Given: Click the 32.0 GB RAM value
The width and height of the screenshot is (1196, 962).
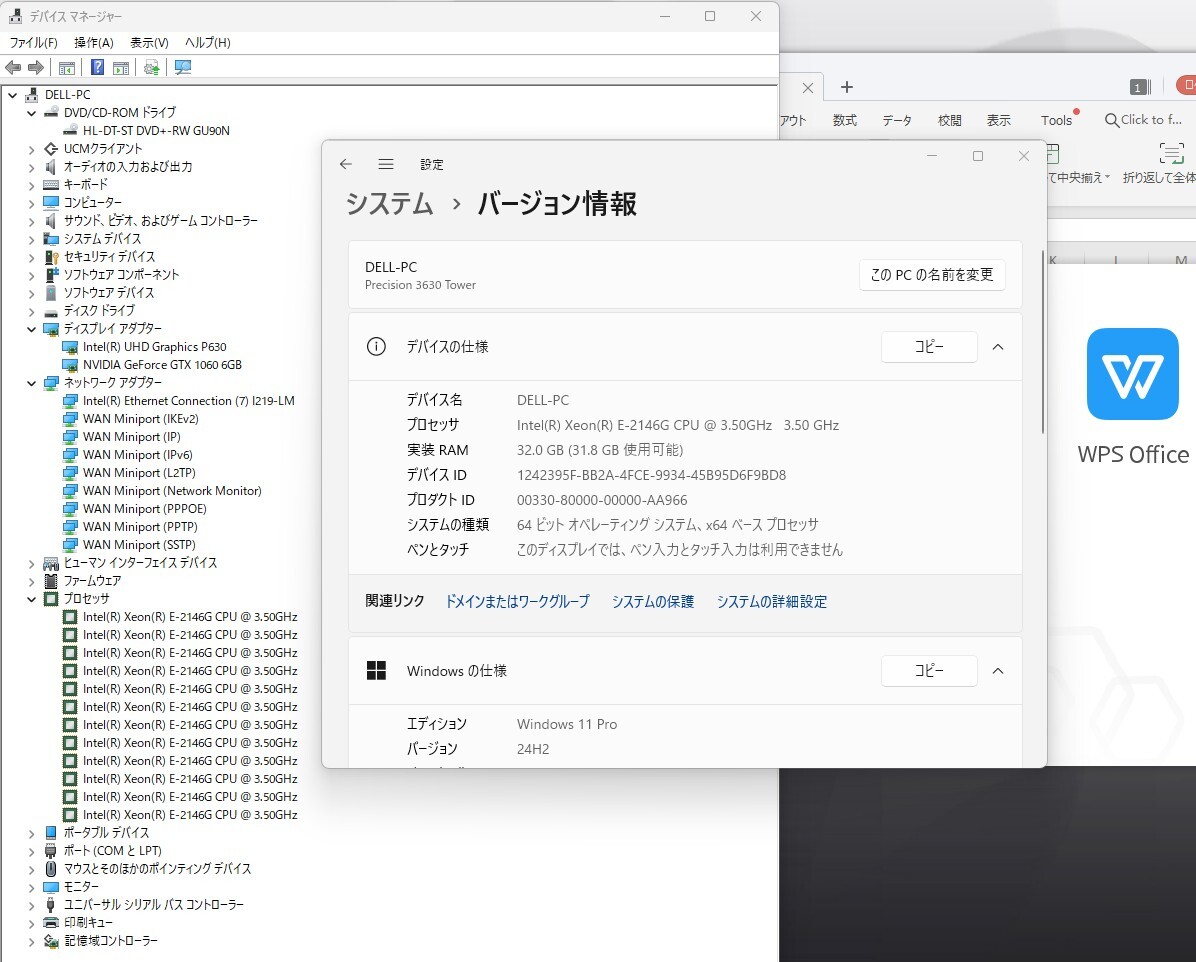Looking at the screenshot, I should [600, 449].
